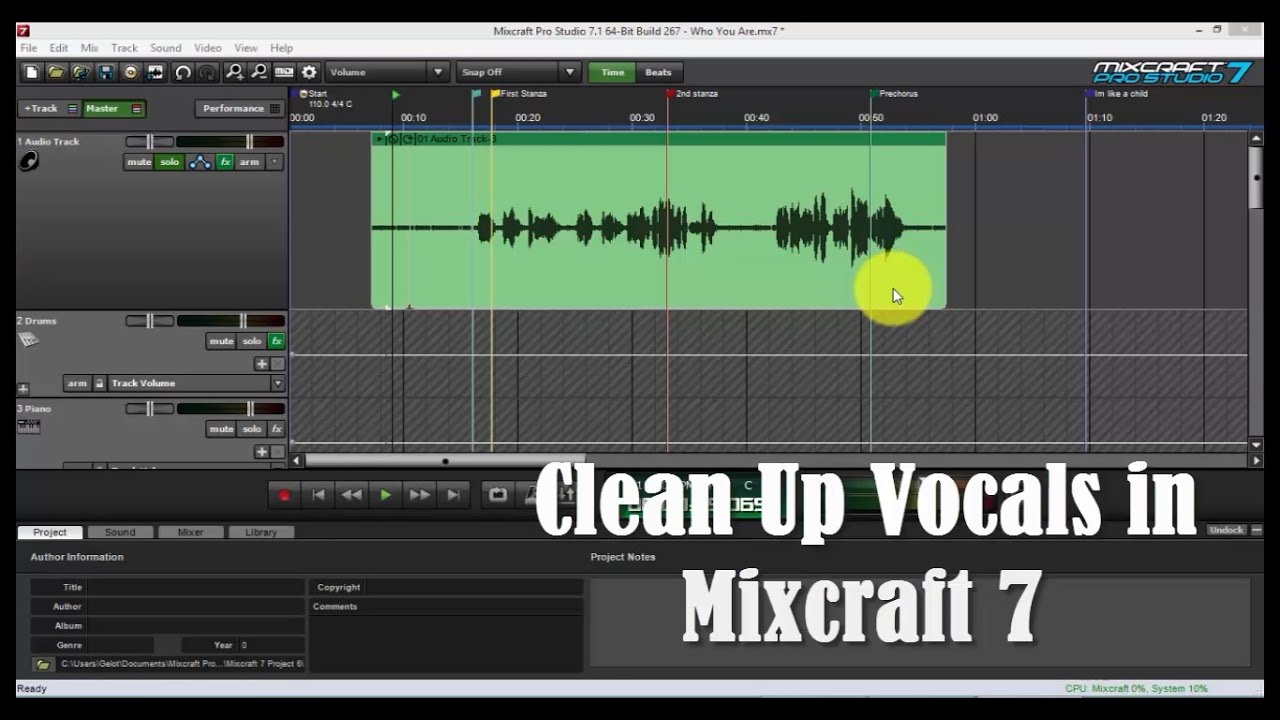Add automation lane plus on Drums track
The image size is (1280, 720).
click(261, 364)
